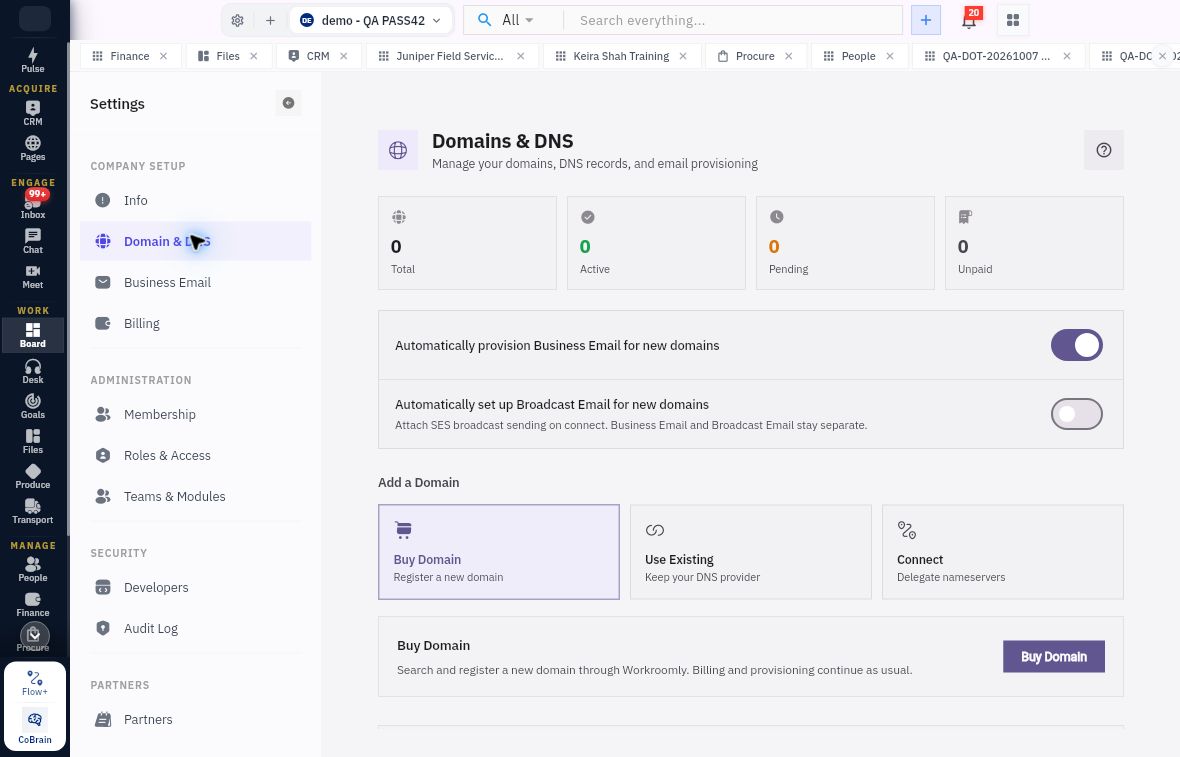
Task: Expand the All search filter dropdown
Action: click(518, 20)
